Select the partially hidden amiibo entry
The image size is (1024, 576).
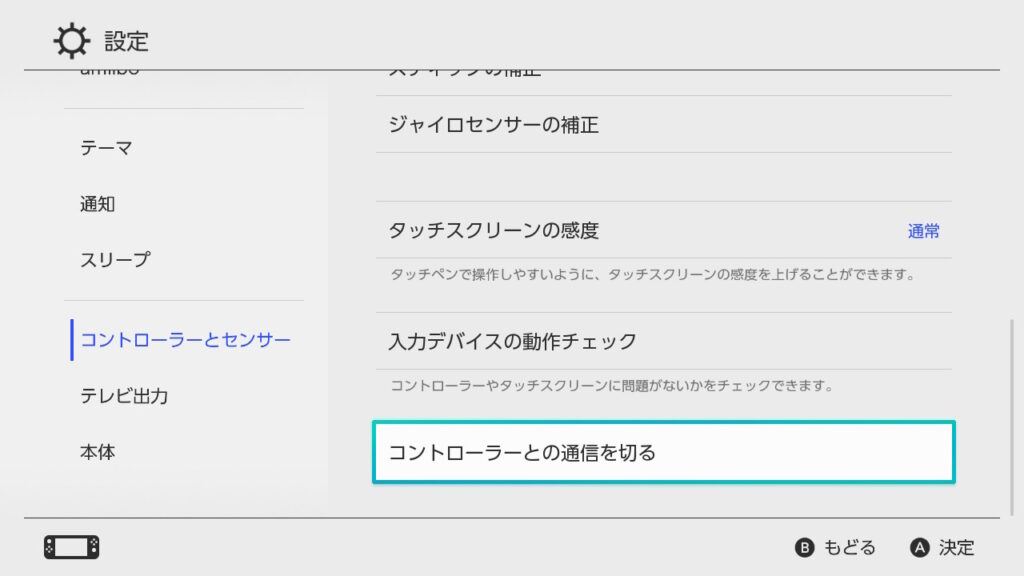click(x=110, y=71)
